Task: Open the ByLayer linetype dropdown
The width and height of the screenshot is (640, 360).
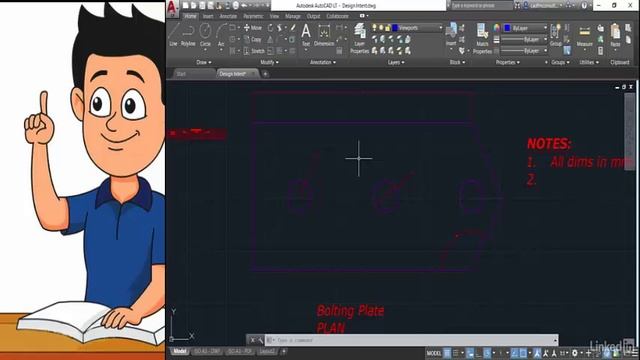Action: pyautogui.click(x=545, y=51)
